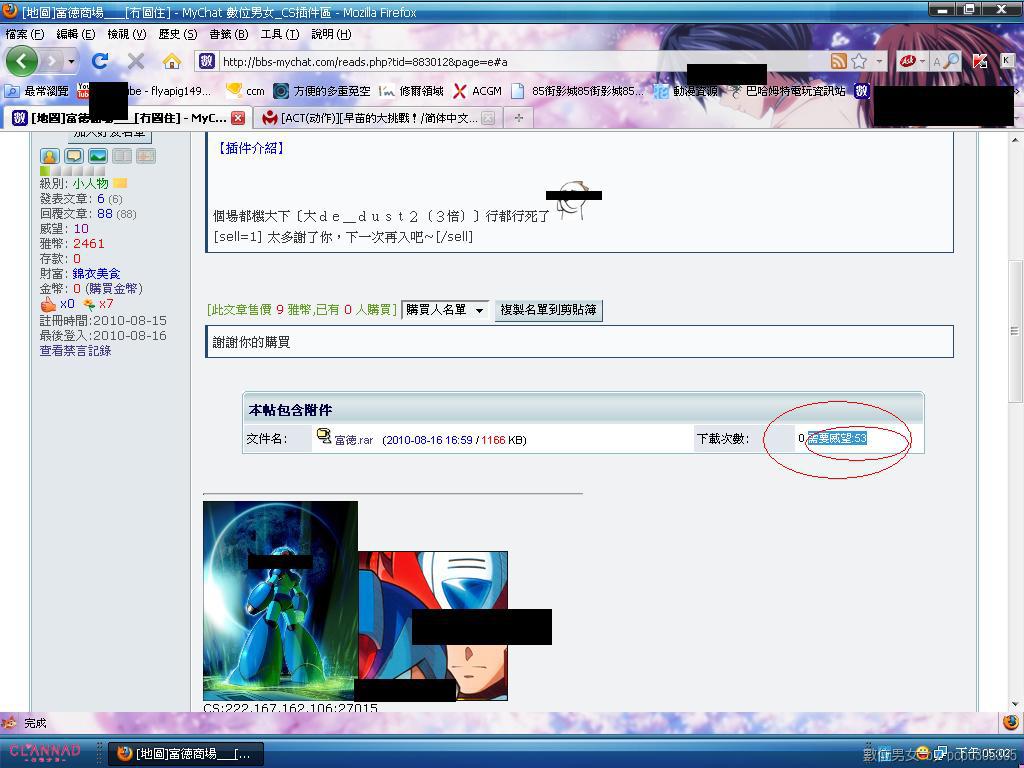Open the 修爾領域 bookmark
The height and width of the screenshot is (768, 1024).
(x=411, y=91)
